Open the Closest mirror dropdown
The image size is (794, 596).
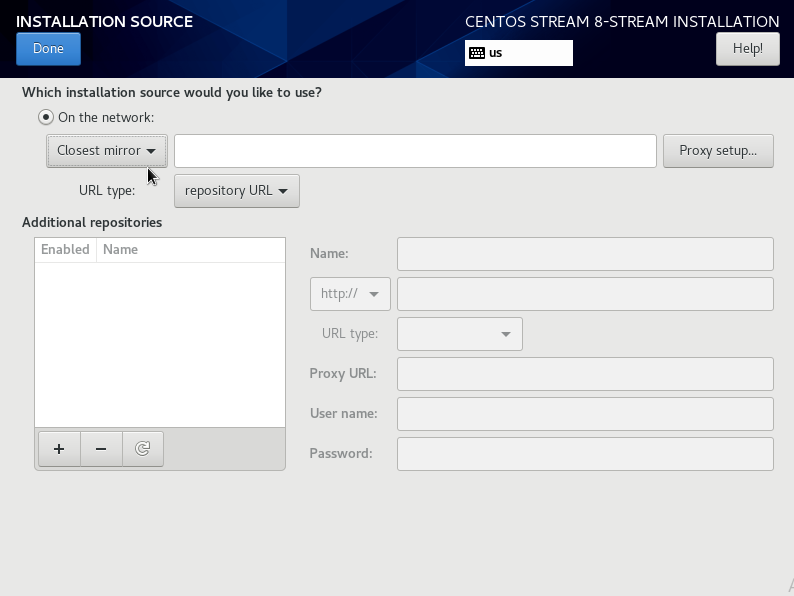point(107,151)
